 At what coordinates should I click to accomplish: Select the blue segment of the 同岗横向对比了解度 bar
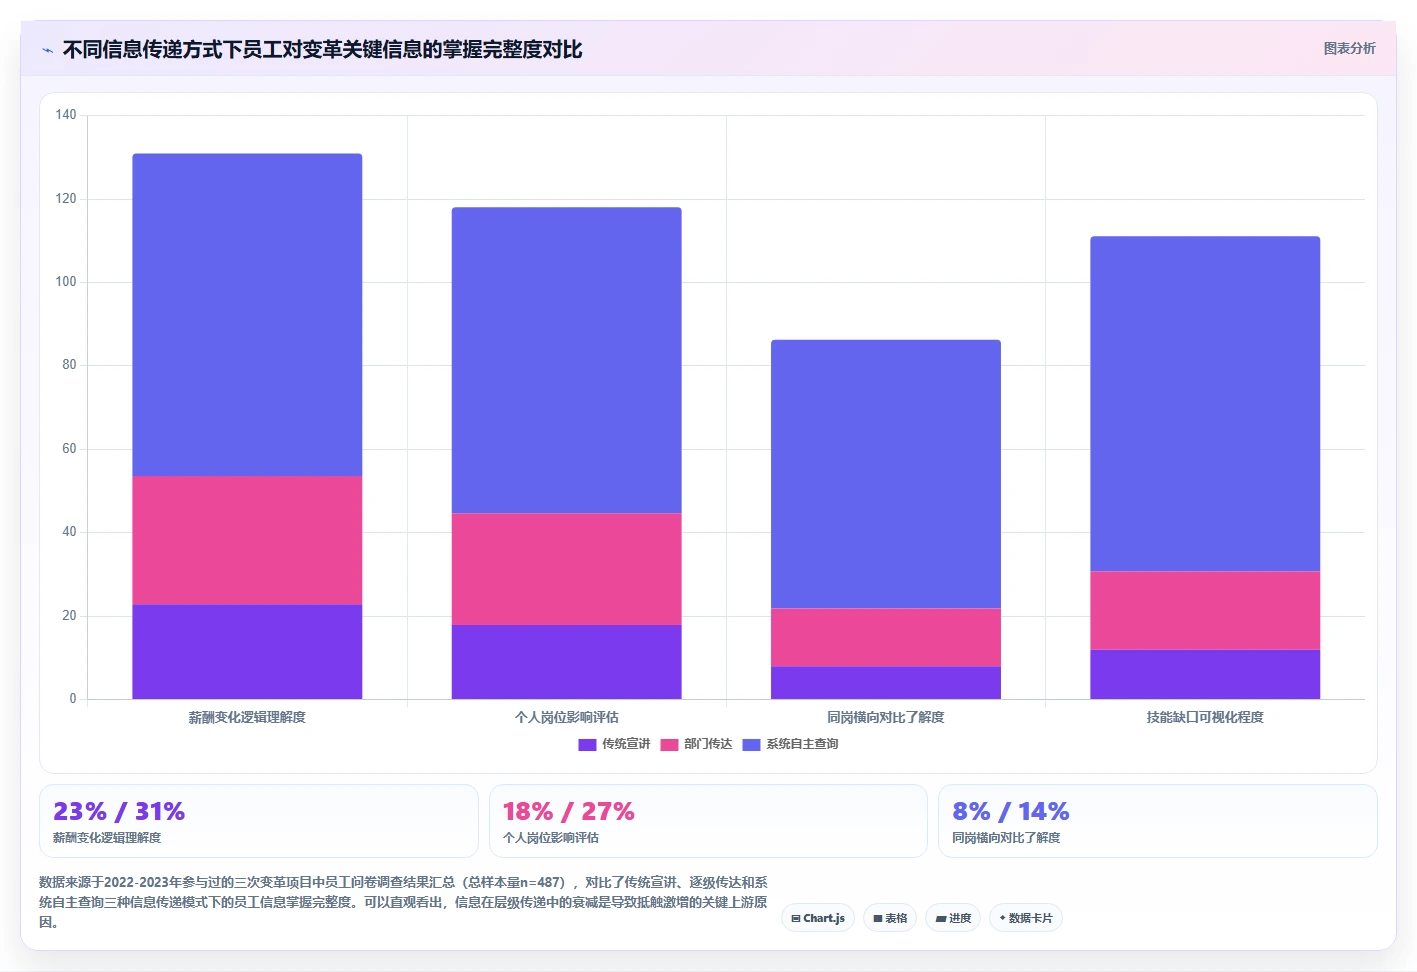pos(885,474)
